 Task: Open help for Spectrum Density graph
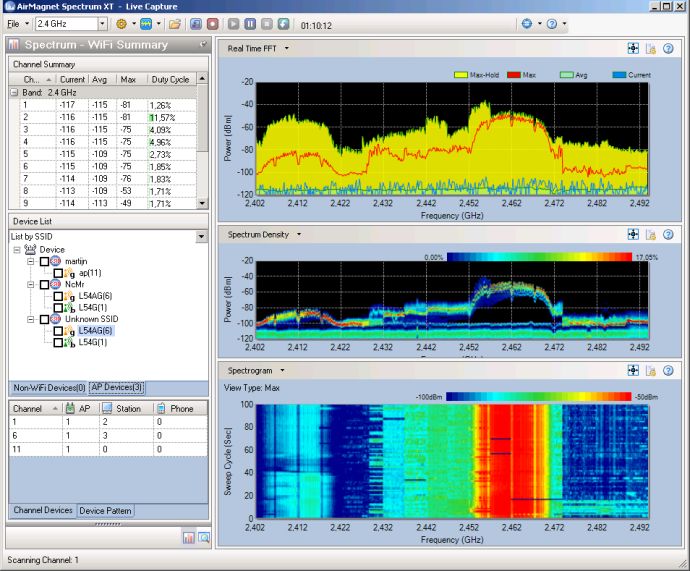(x=668, y=234)
